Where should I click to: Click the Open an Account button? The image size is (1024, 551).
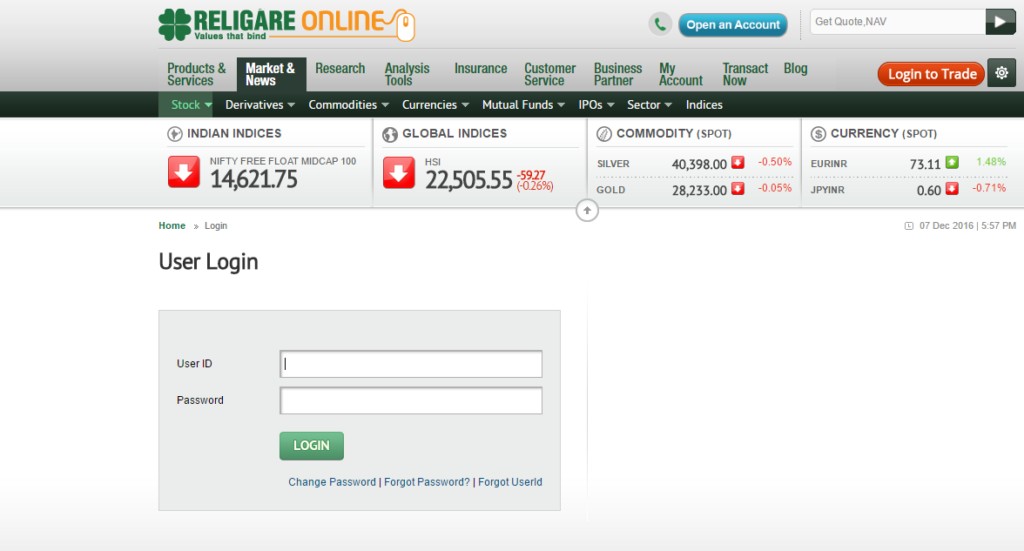(x=733, y=25)
